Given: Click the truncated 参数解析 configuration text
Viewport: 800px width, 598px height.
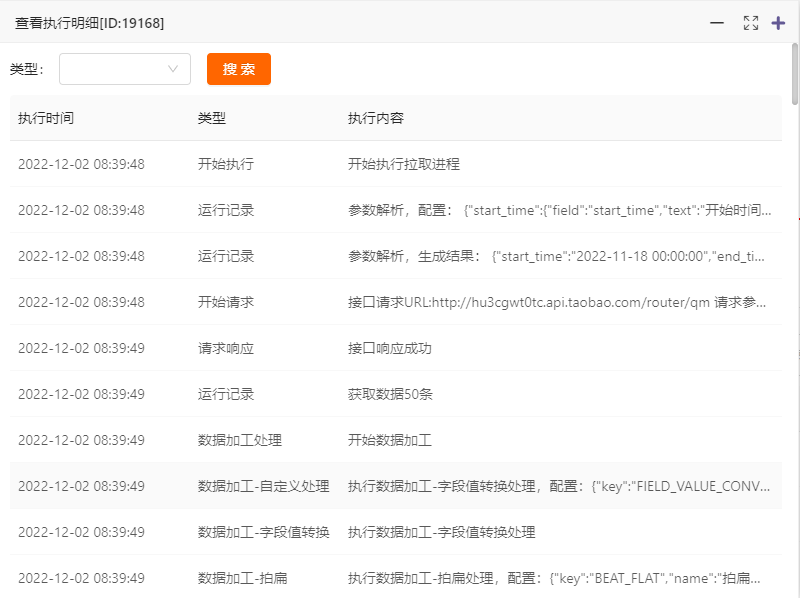Looking at the screenshot, I should click(x=560, y=210).
